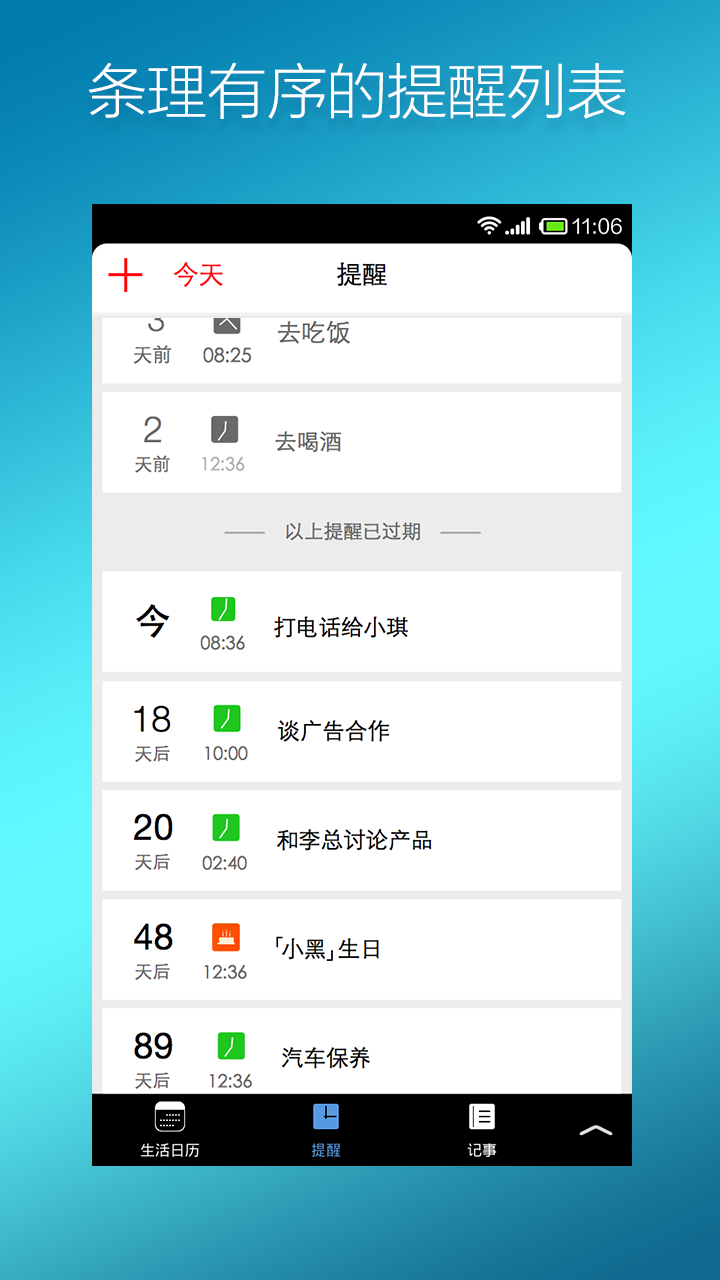This screenshot has height=1280, width=720.
Task: Tap green clock icon beside 和李总讨论产品
Action: click(x=226, y=827)
